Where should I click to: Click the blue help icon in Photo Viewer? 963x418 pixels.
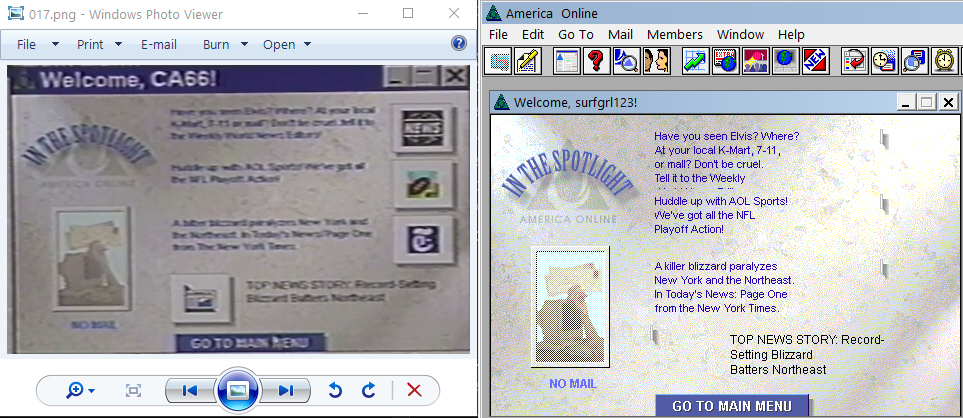point(458,43)
